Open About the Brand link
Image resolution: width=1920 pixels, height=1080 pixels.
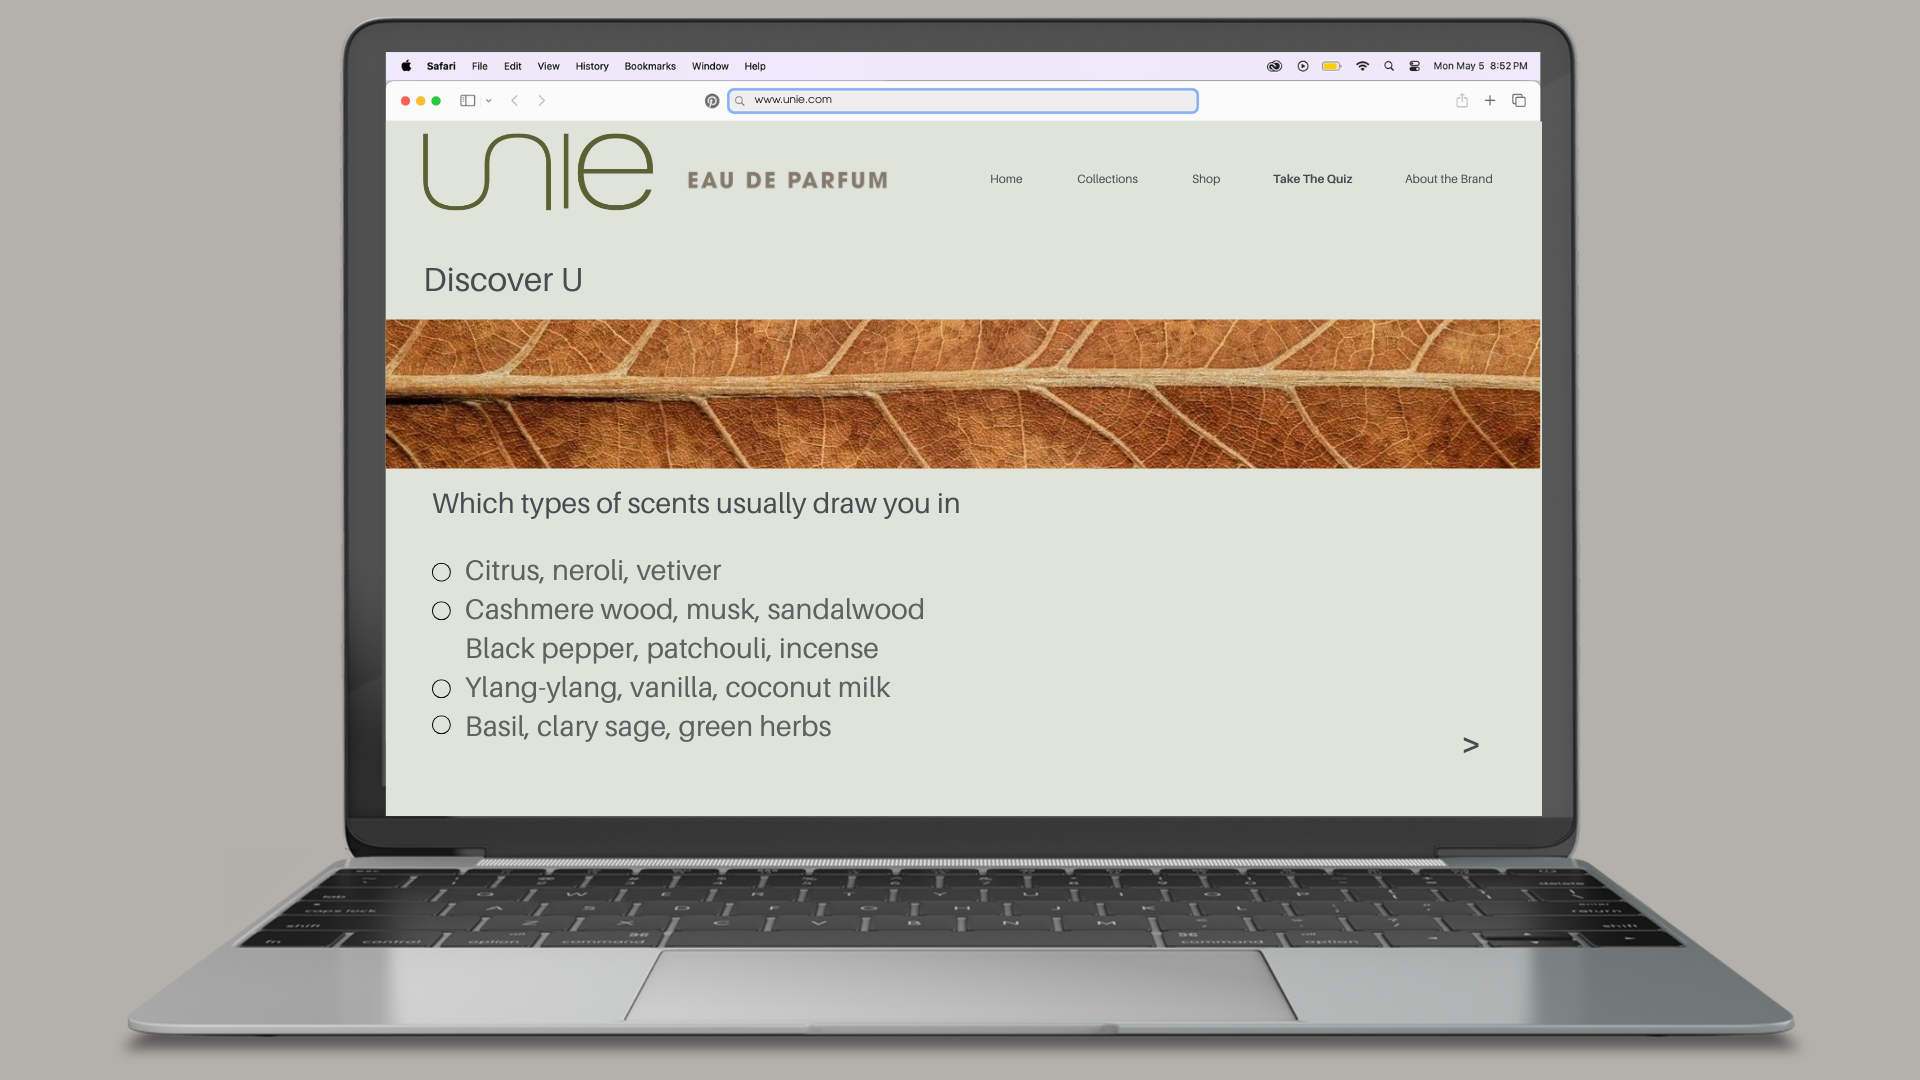tap(1448, 179)
